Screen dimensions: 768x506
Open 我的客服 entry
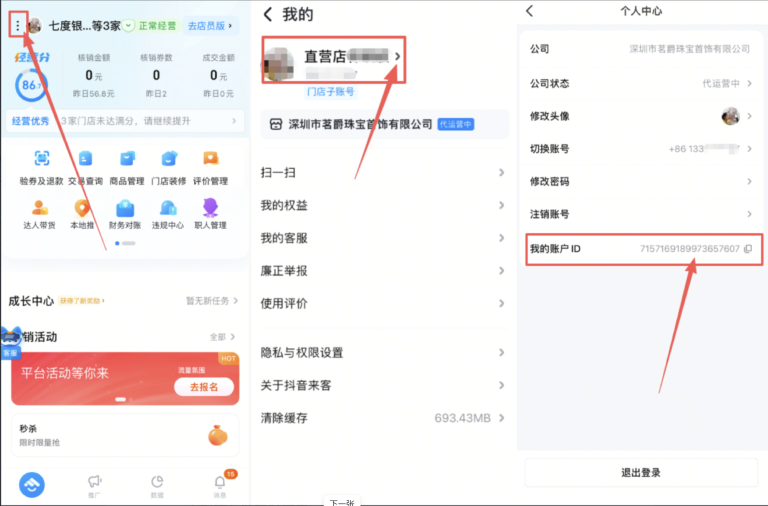click(x=384, y=238)
